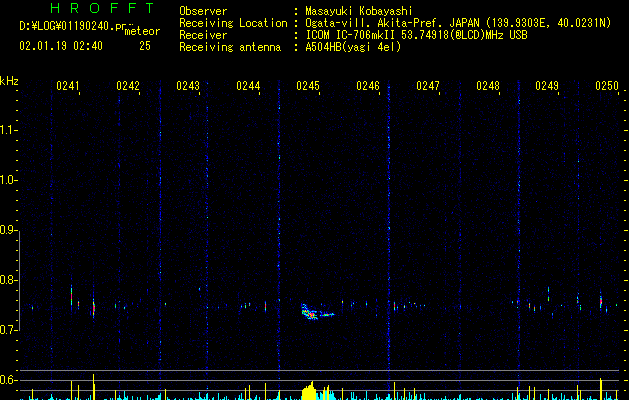Click the yellow intensity peak below 0245

(x=310, y=391)
